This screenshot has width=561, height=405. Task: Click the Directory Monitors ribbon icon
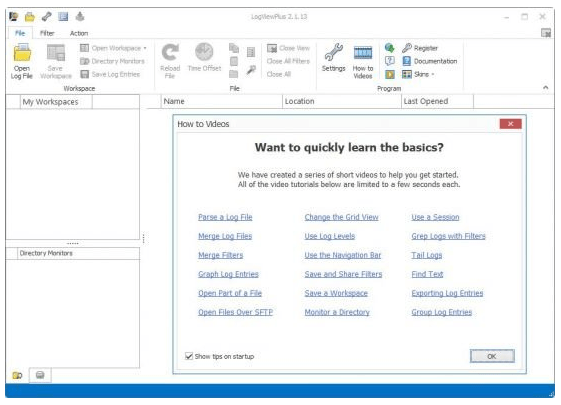84,61
